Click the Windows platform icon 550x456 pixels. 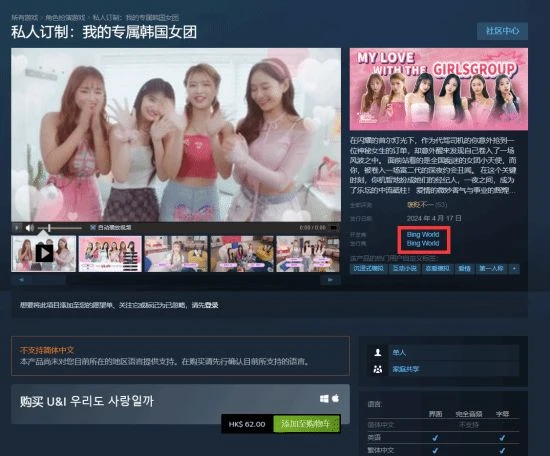point(324,399)
